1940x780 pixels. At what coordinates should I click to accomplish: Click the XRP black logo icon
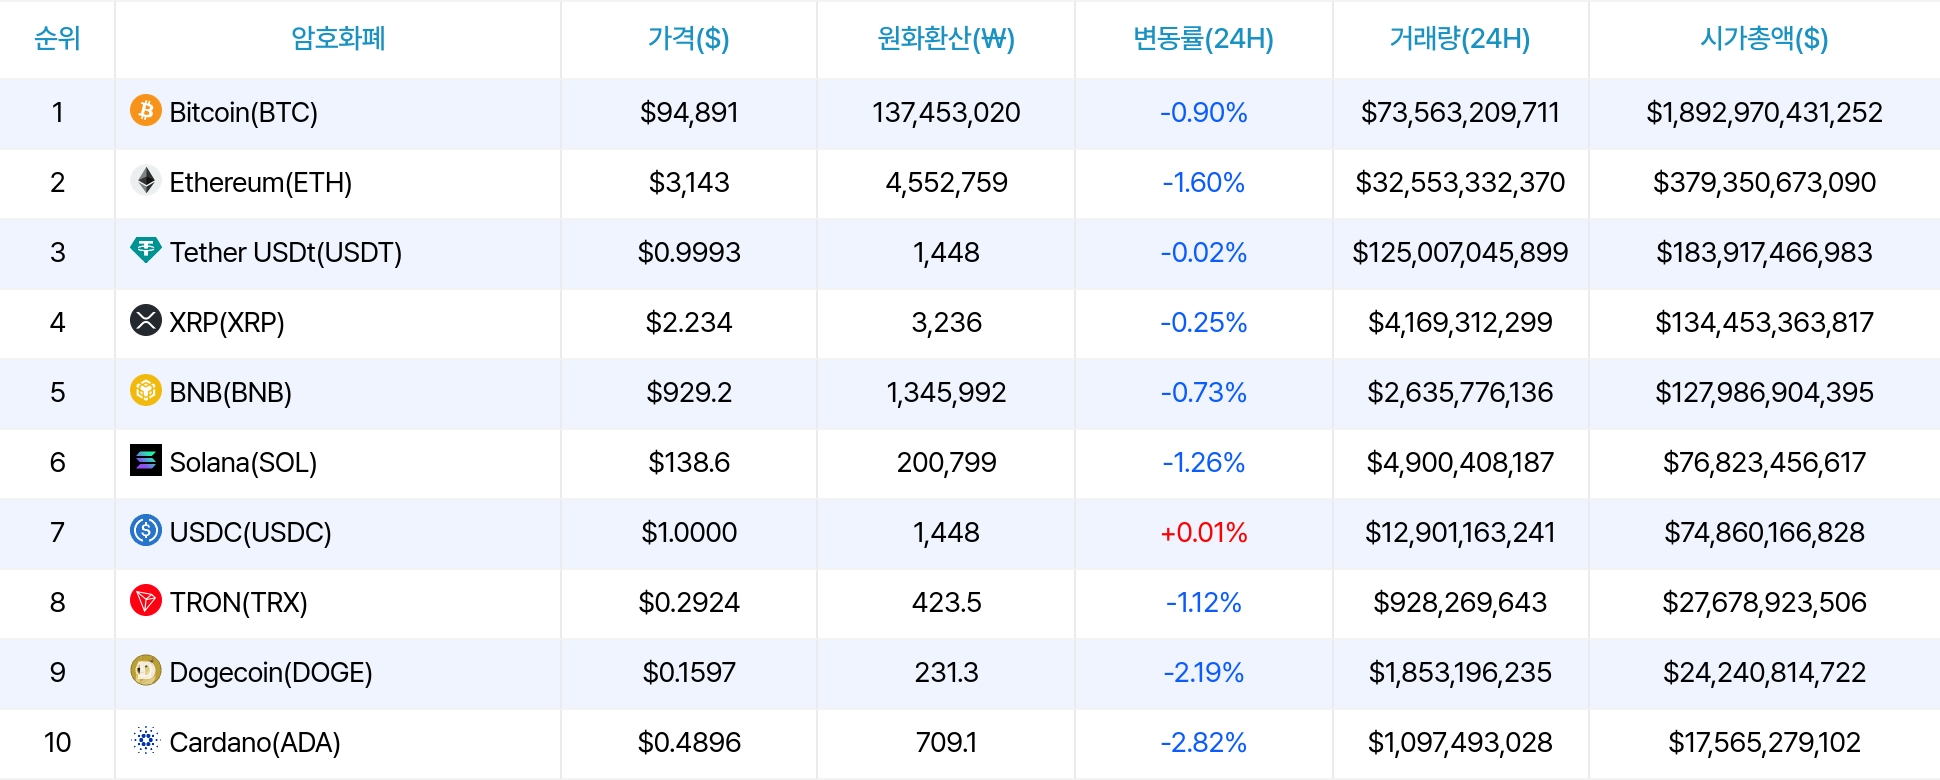point(146,320)
